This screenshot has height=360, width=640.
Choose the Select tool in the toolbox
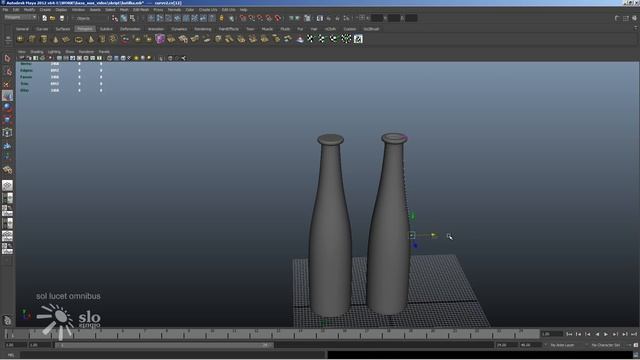click(7, 58)
